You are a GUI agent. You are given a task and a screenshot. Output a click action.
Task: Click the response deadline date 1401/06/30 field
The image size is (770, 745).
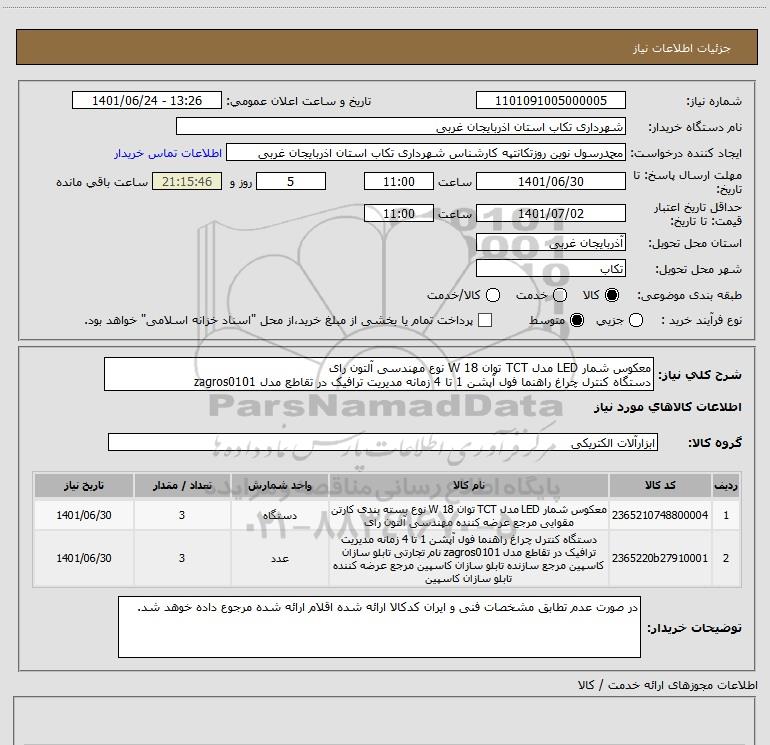(x=550, y=181)
